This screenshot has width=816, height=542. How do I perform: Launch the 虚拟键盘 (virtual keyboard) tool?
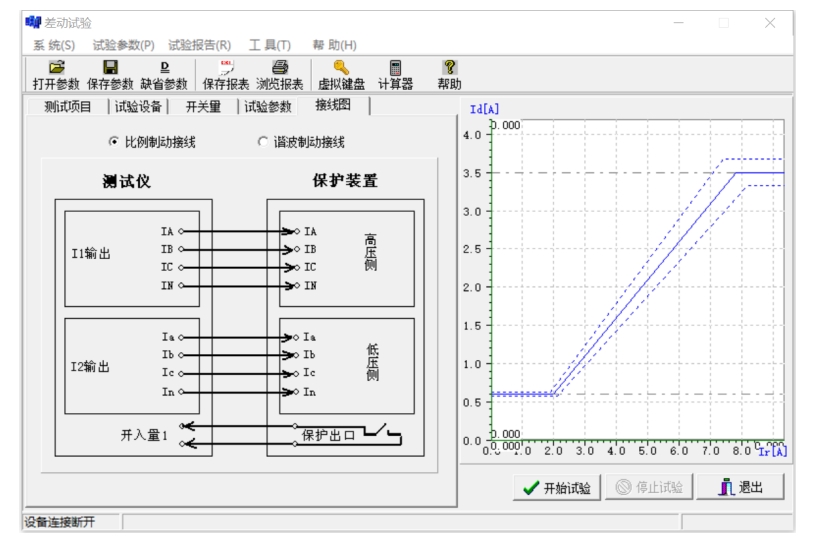341,68
